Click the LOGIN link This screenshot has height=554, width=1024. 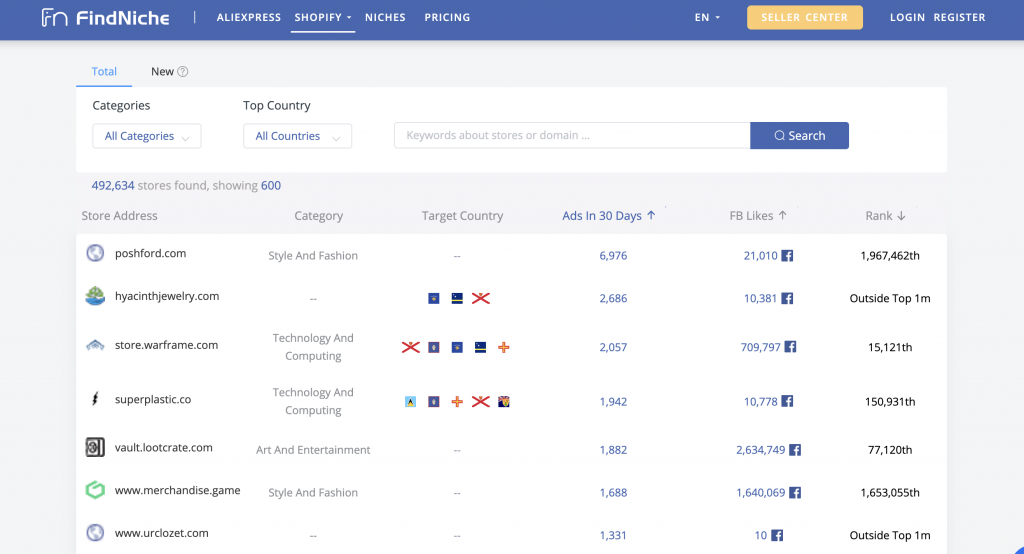(x=907, y=18)
